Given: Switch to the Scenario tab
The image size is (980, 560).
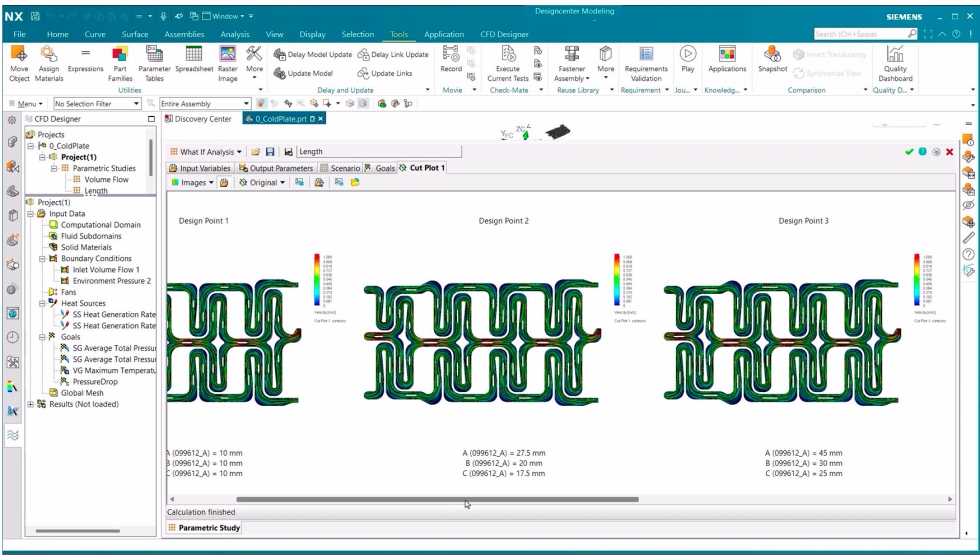Looking at the screenshot, I should 340,168.
